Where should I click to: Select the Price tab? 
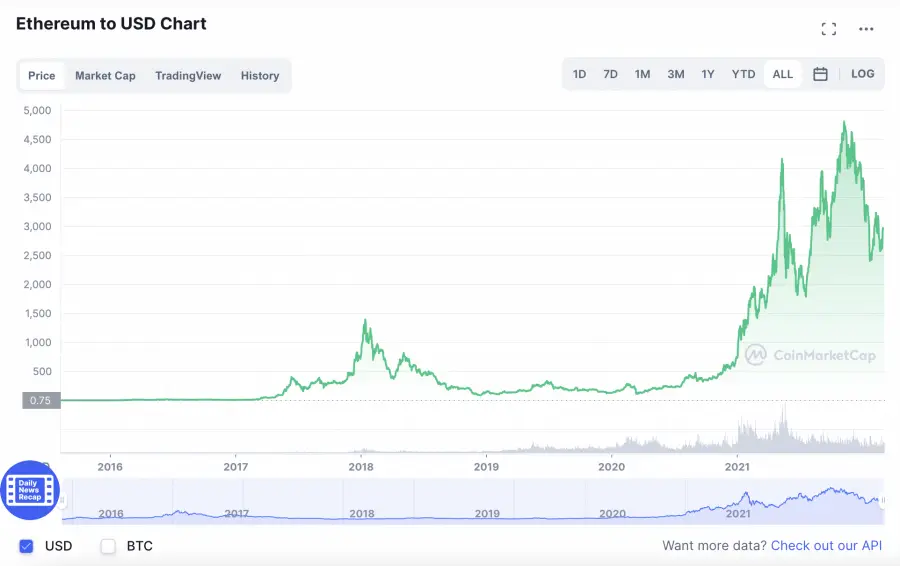coord(42,76)
